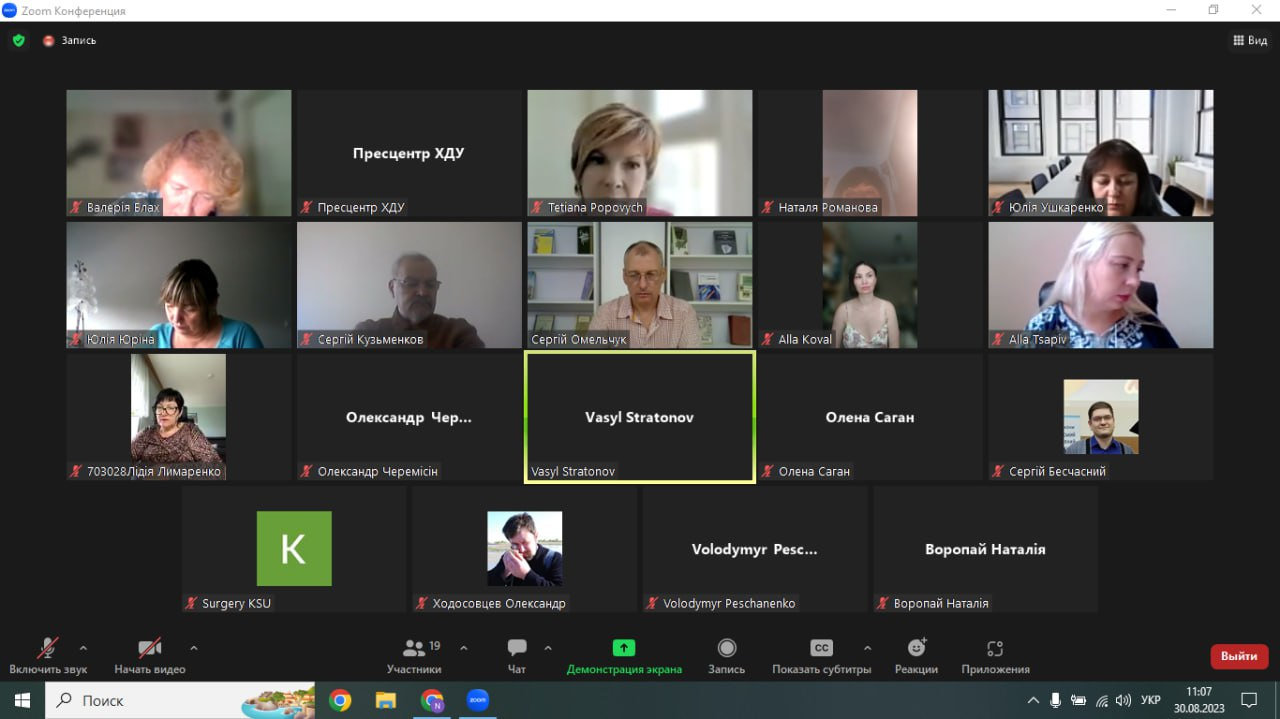This screenshot has width=1280, height=719.
Task: Turn on camera with Начать видео
Action: tap(150, 656)
